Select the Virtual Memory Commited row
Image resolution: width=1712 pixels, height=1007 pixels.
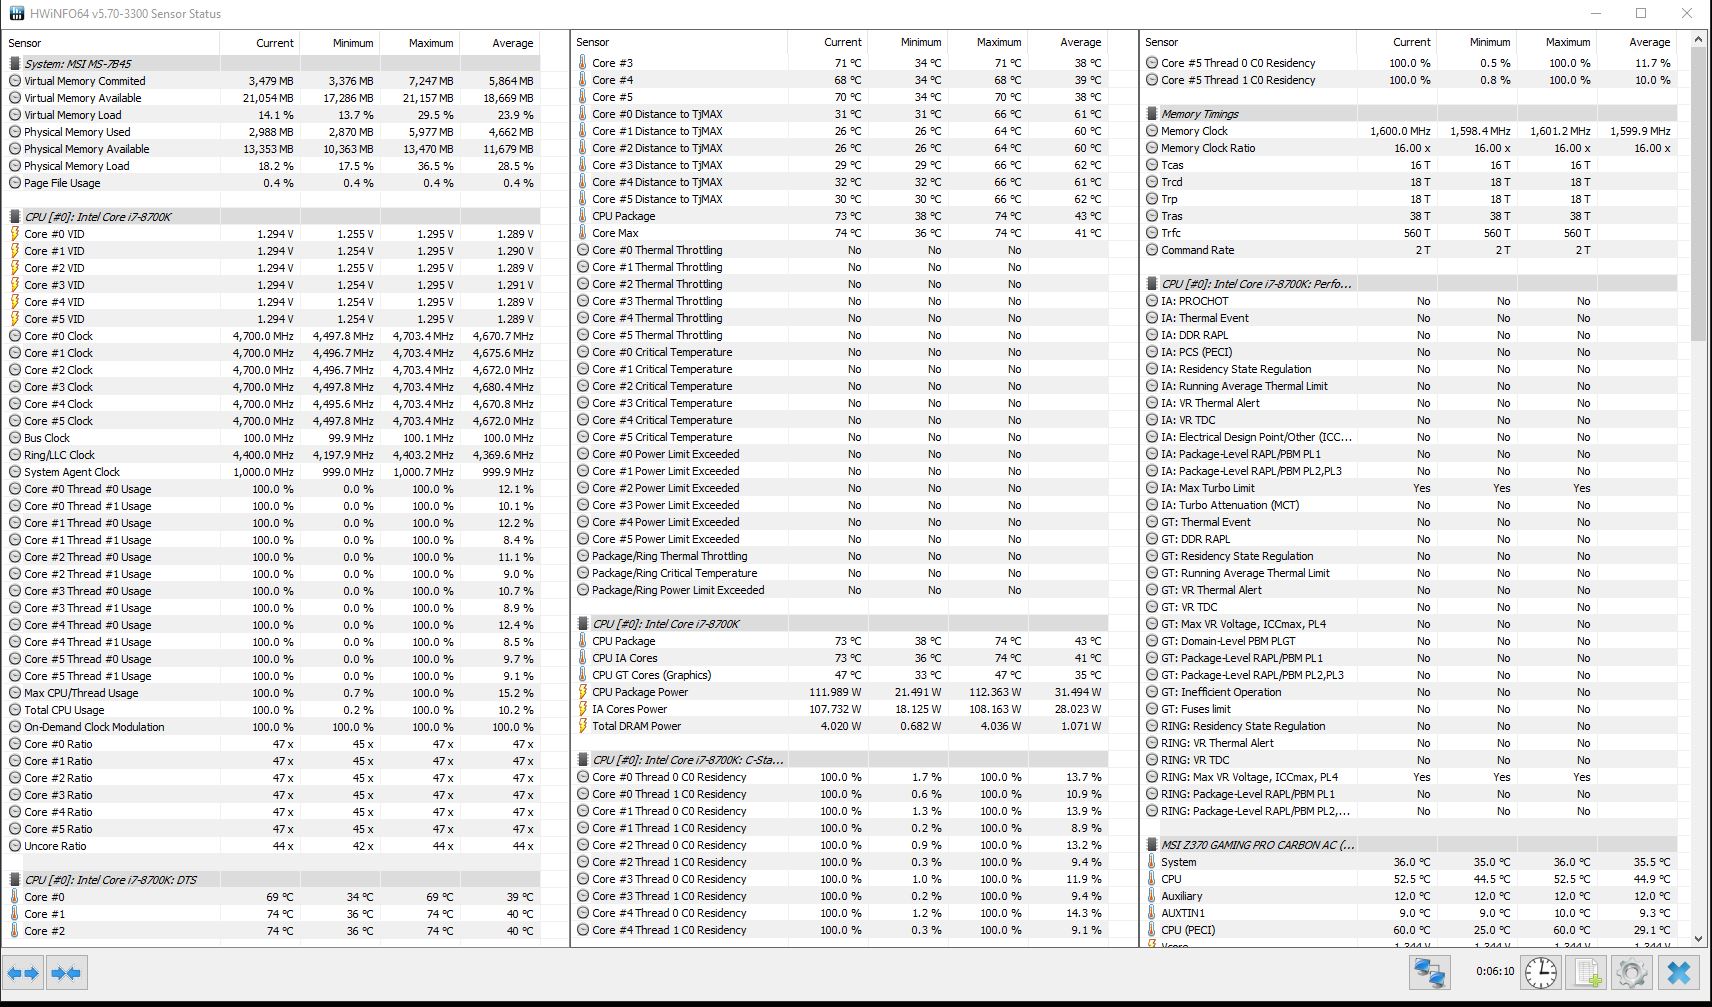point(272,81)
